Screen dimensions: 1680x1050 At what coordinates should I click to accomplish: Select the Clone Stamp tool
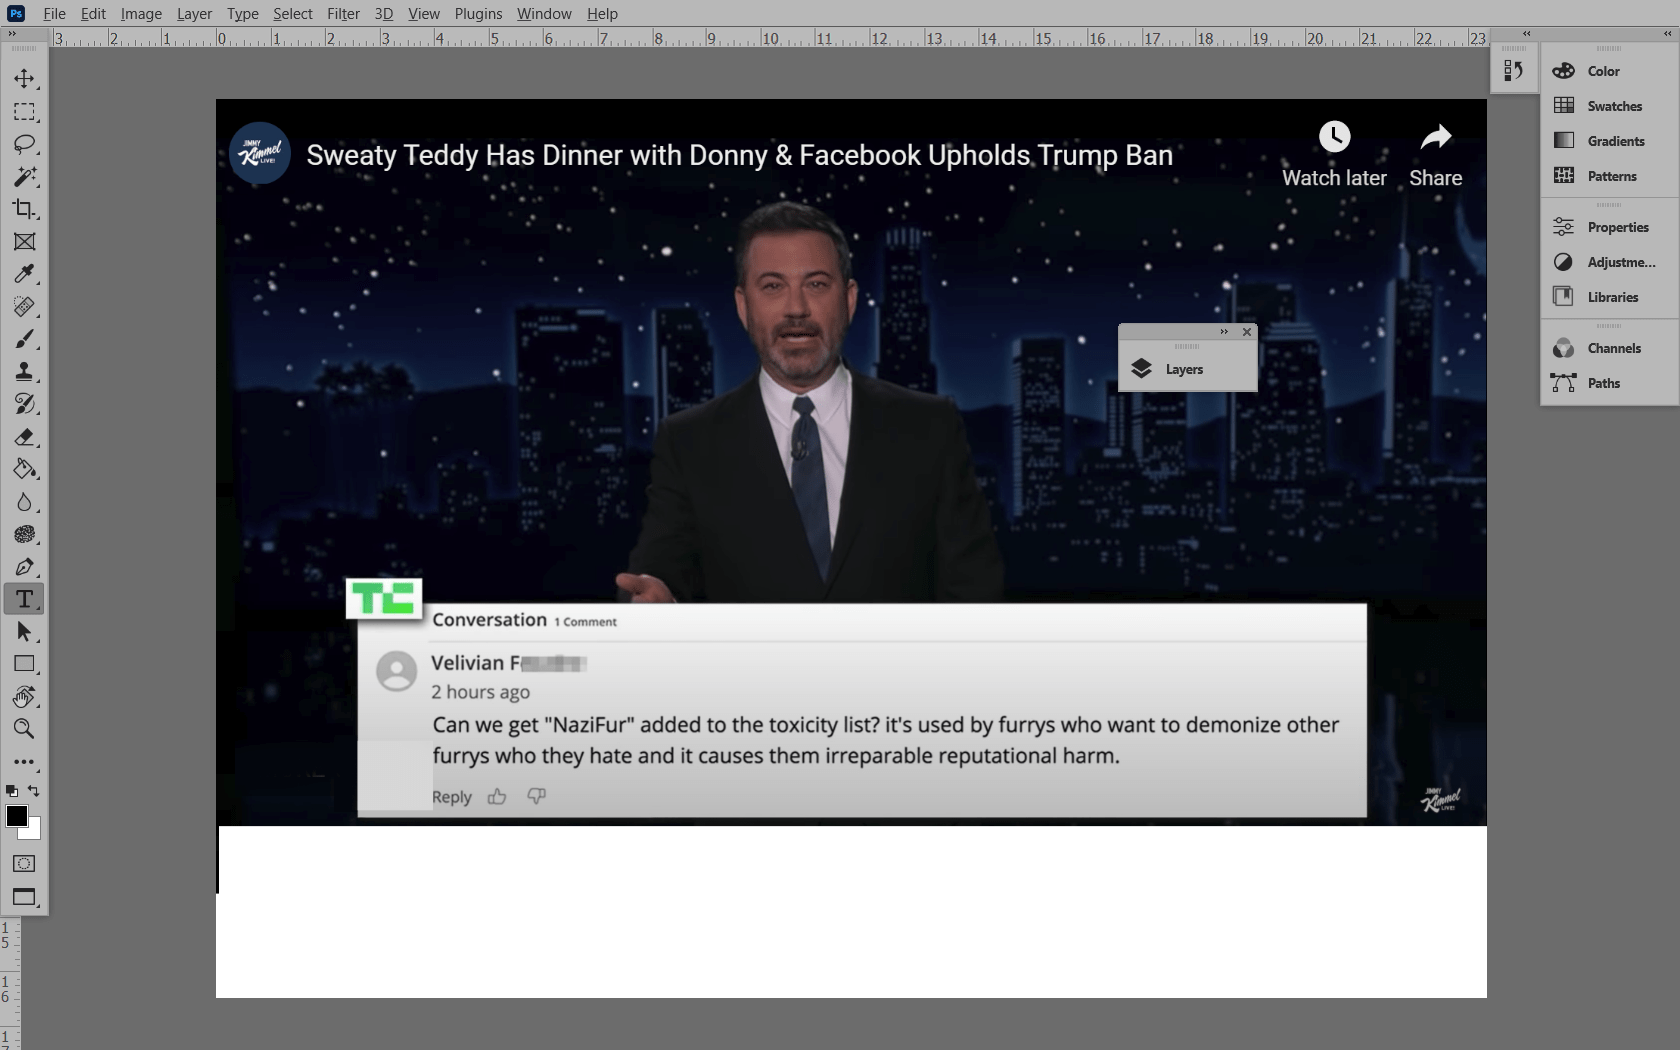pyautogui.click(x=24, y=371)
